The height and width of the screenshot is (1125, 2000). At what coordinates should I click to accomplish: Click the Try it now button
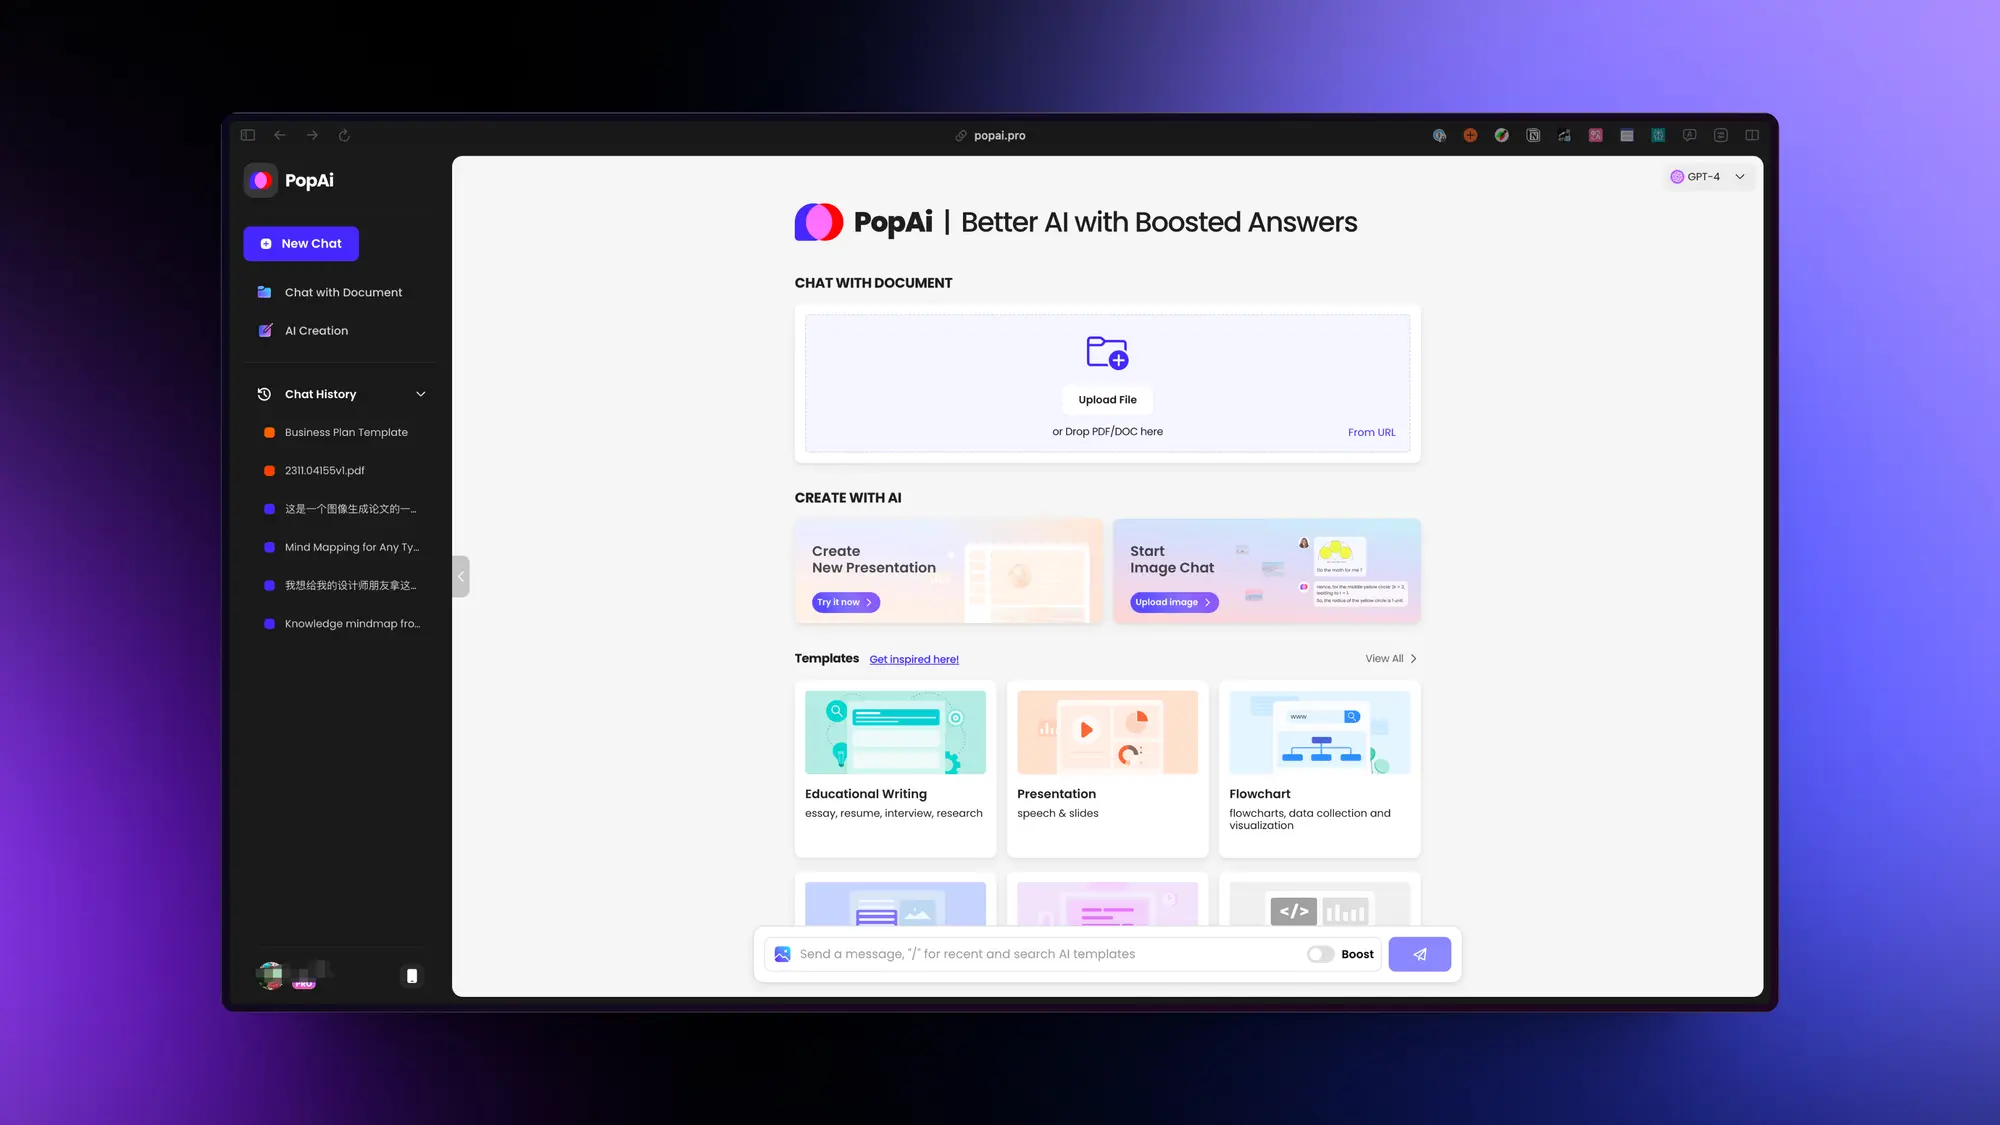[841, 602]
